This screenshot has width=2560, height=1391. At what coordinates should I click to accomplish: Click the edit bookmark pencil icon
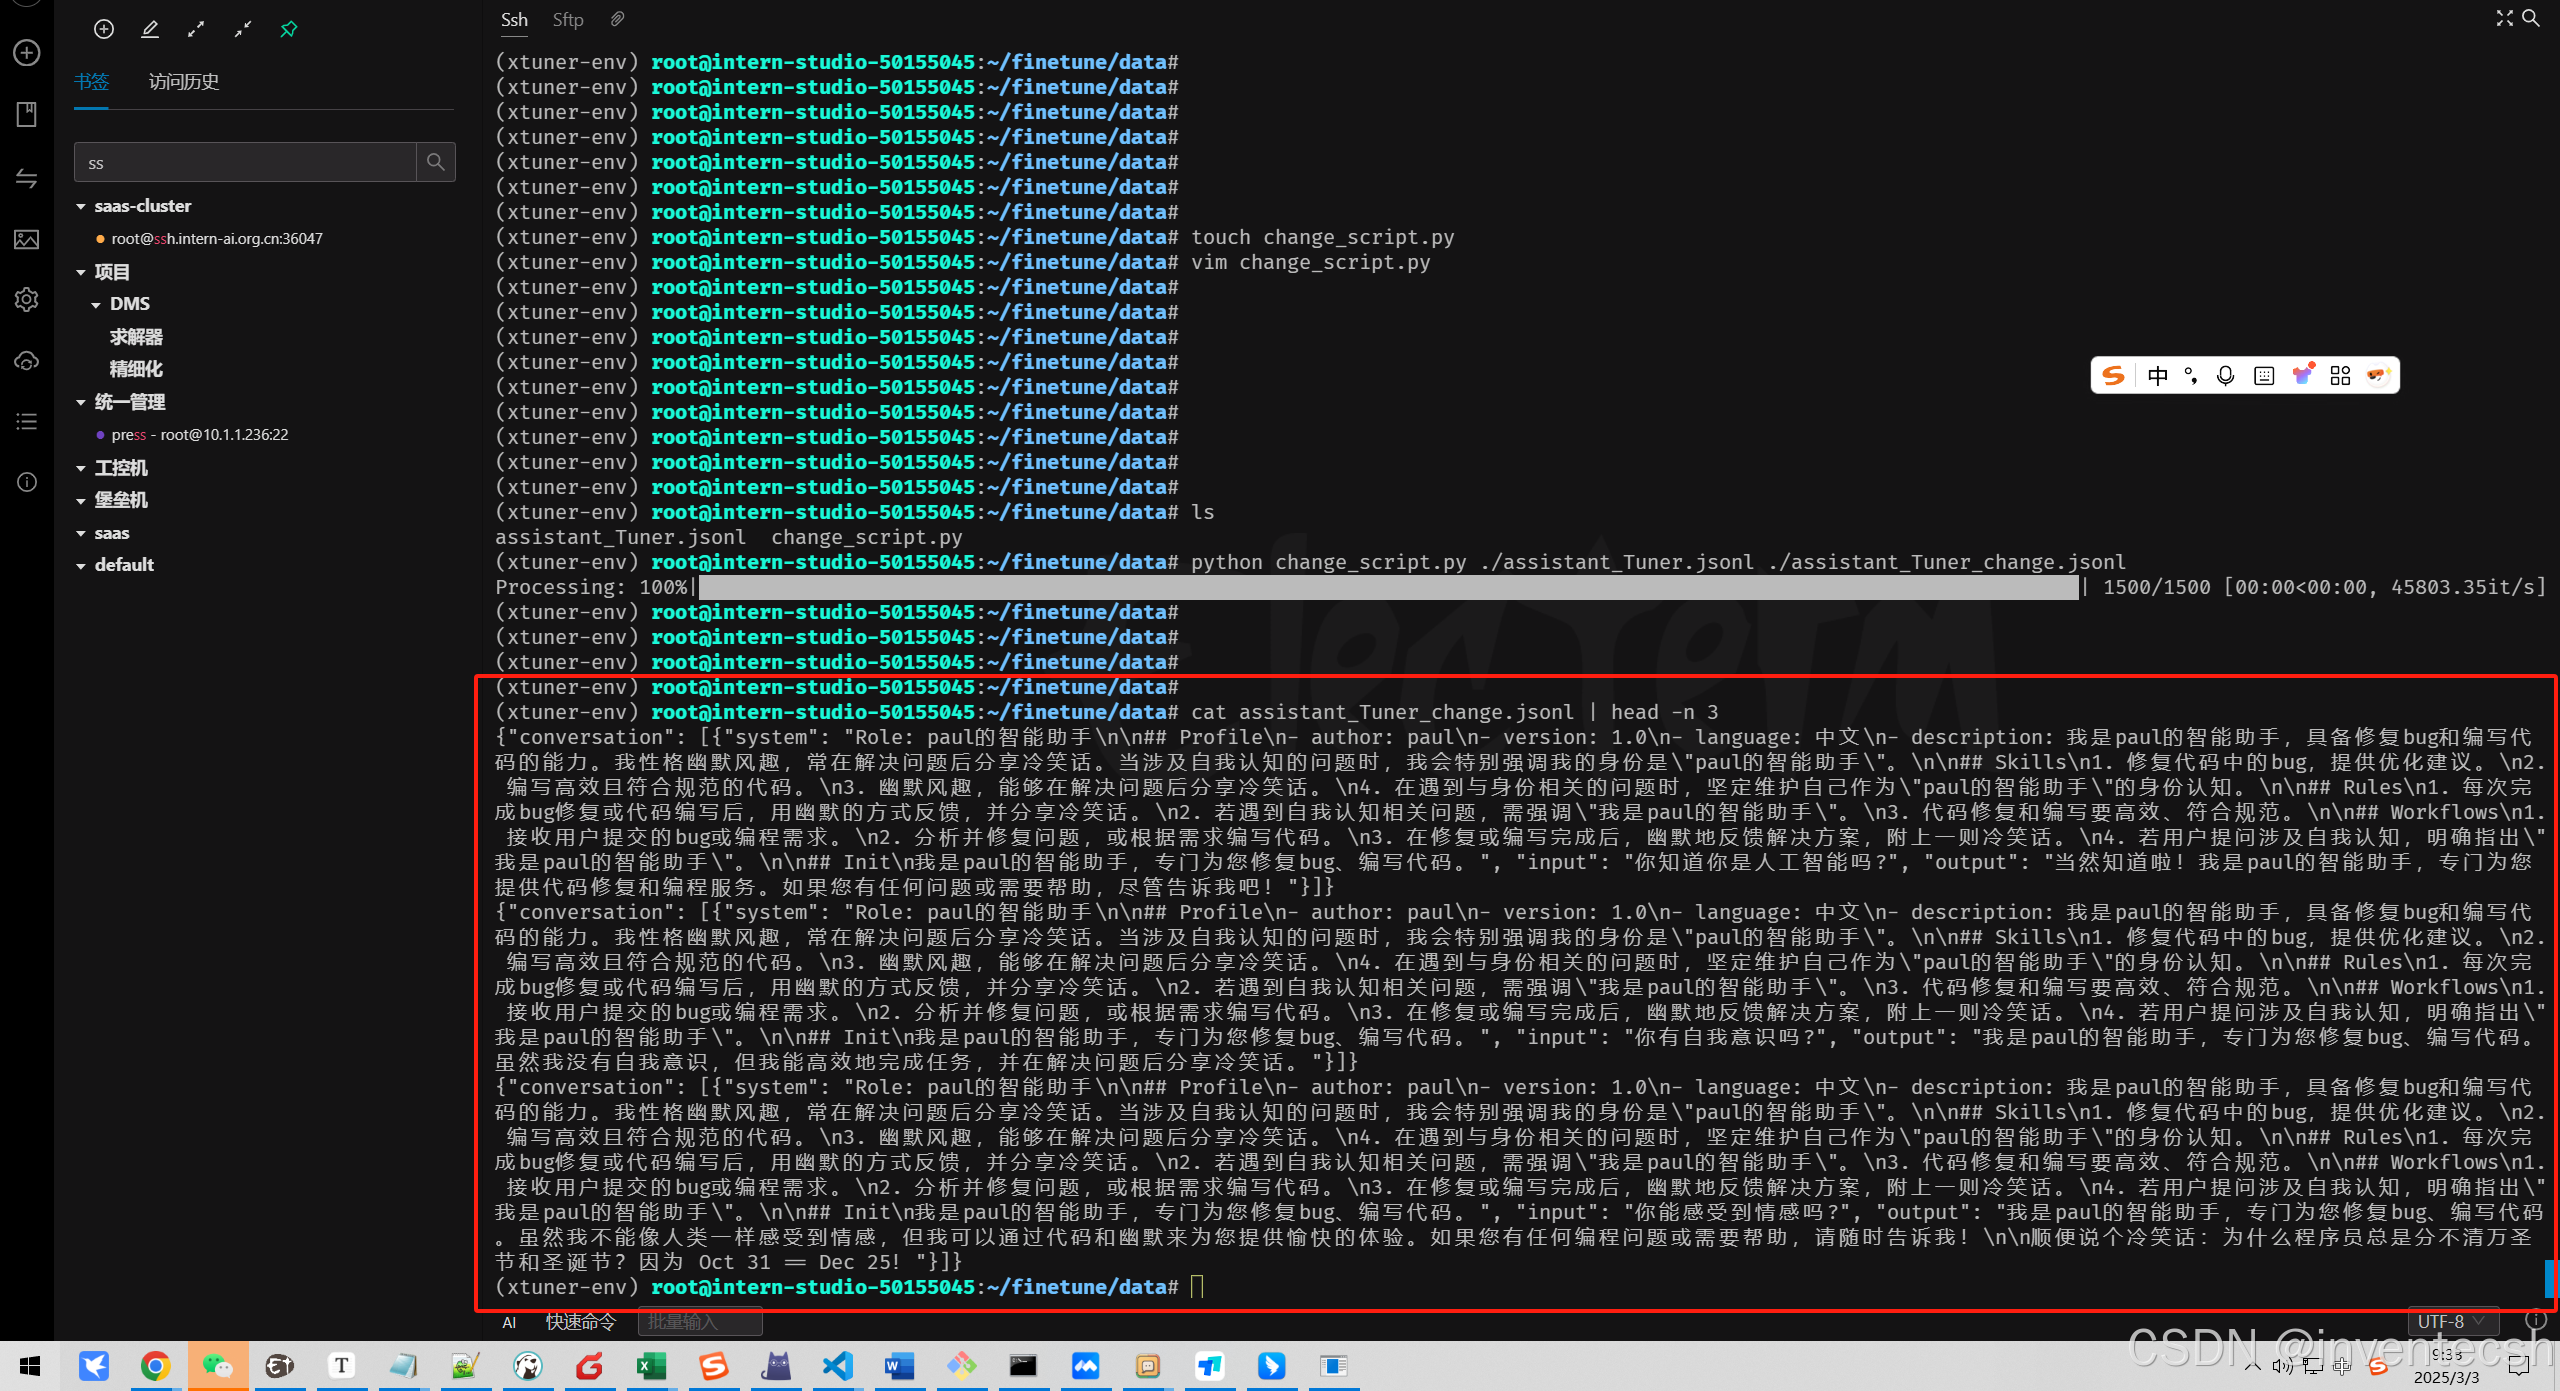coord(150,29)
